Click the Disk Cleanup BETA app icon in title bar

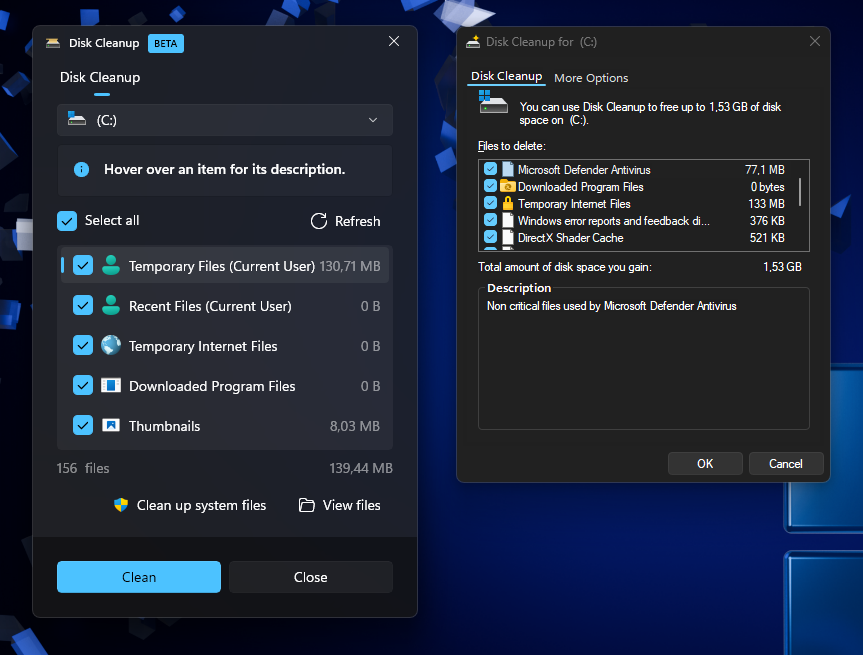(x=53, y=43)
